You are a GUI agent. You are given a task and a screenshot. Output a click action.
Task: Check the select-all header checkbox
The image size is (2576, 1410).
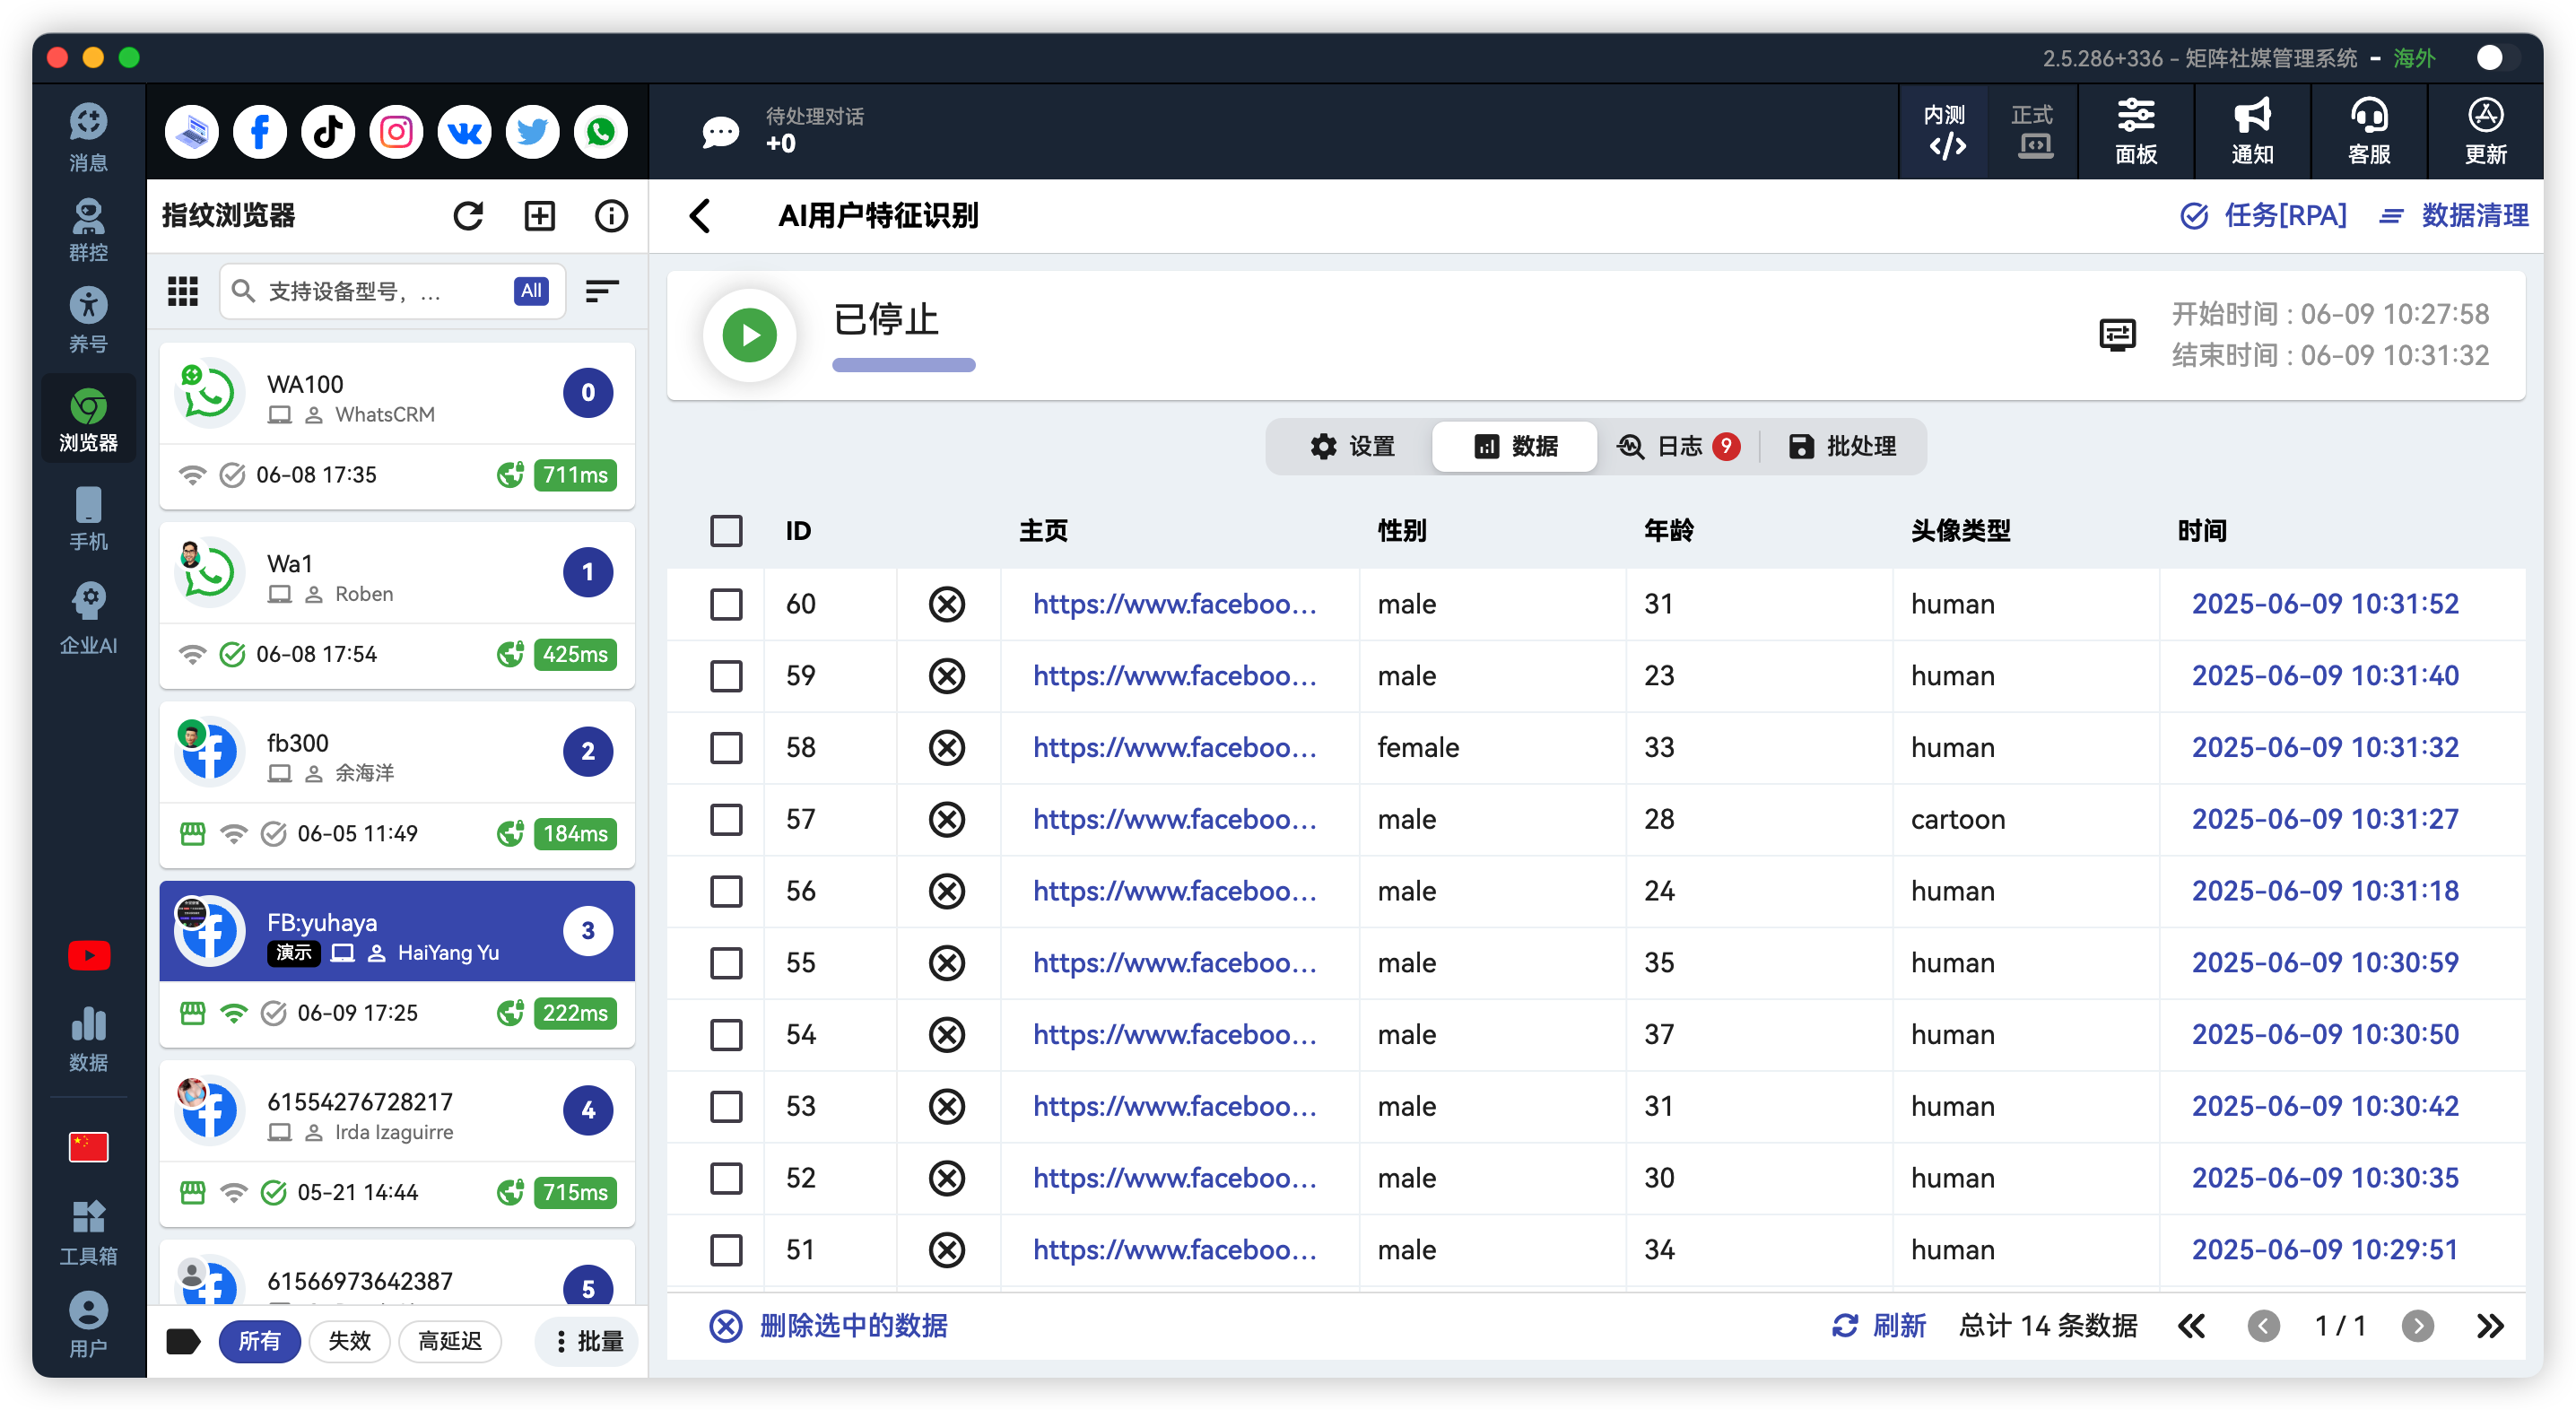[x=726, y=530]
